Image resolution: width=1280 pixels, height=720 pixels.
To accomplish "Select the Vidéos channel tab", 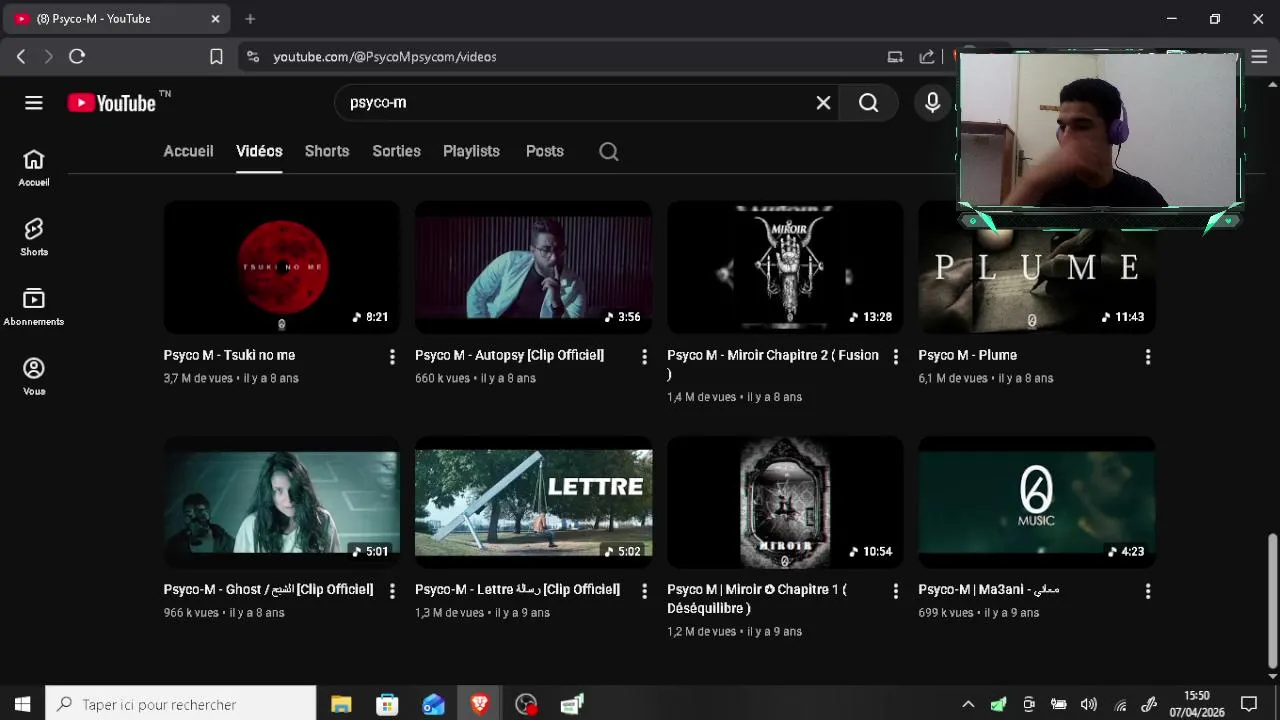I will (259, 151).
